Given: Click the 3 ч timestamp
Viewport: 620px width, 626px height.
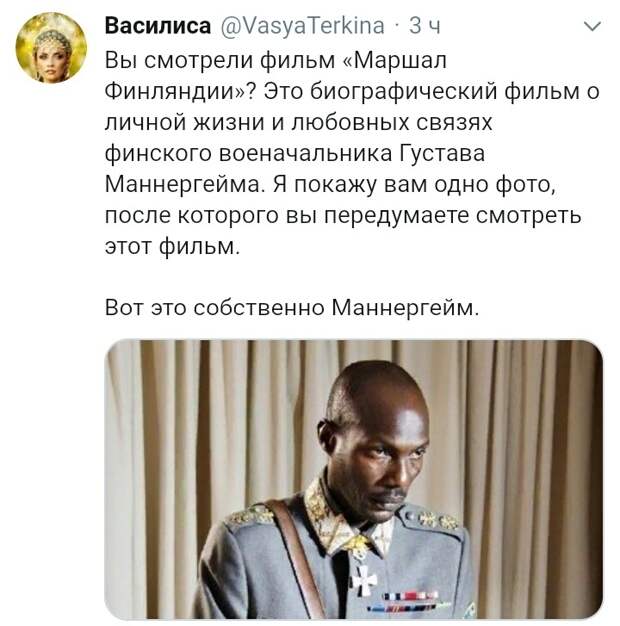Looking at the screenshot, I should 424,26.
